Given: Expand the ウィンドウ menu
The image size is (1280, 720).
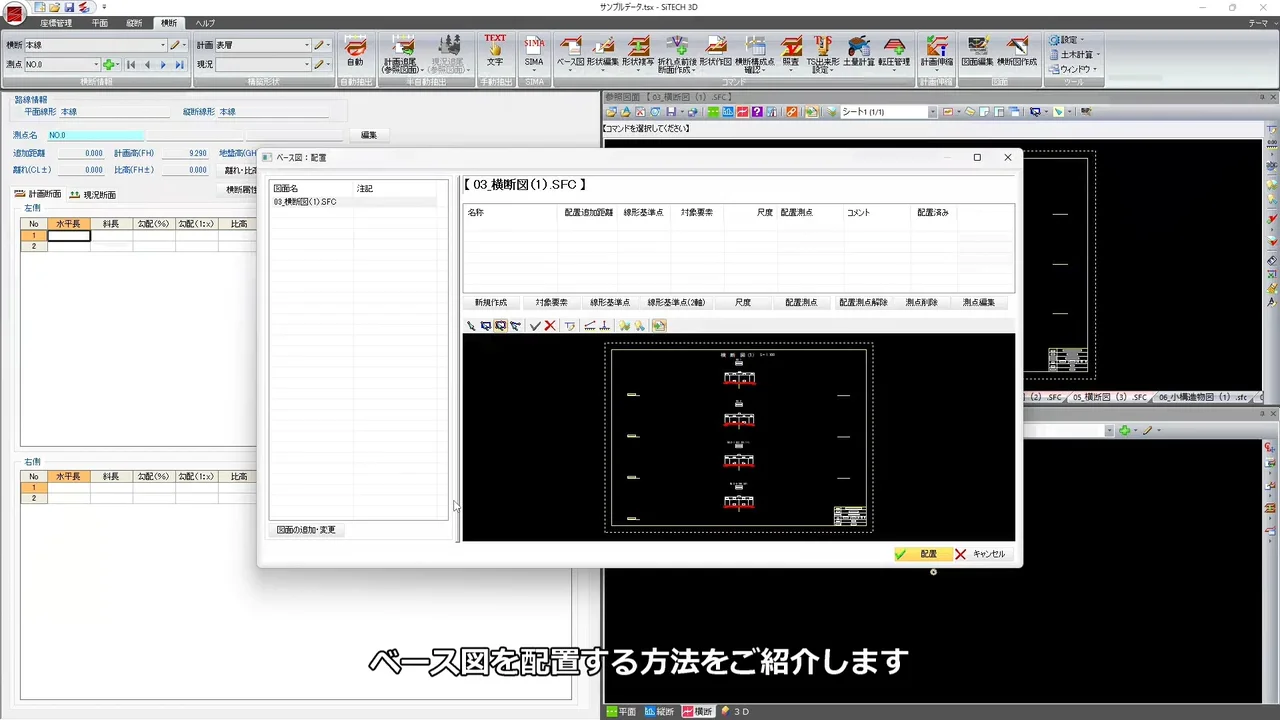Looking at the screenshot, I should pos(1073,70).
